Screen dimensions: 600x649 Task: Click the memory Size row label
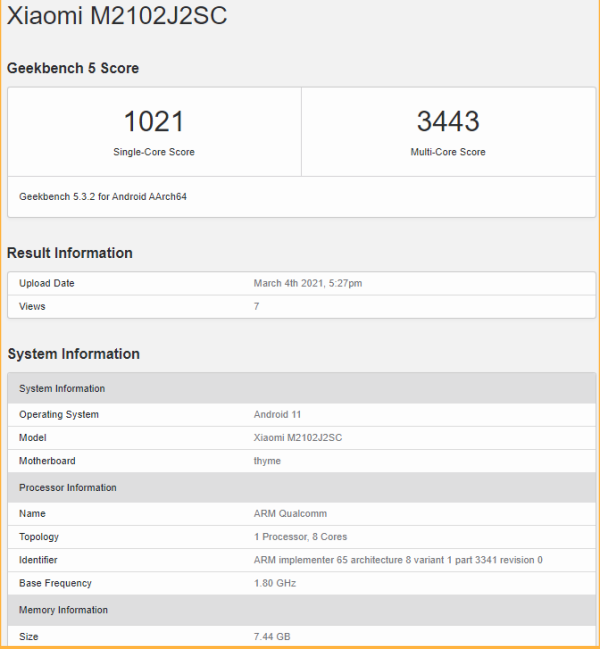tap(29, 636)
